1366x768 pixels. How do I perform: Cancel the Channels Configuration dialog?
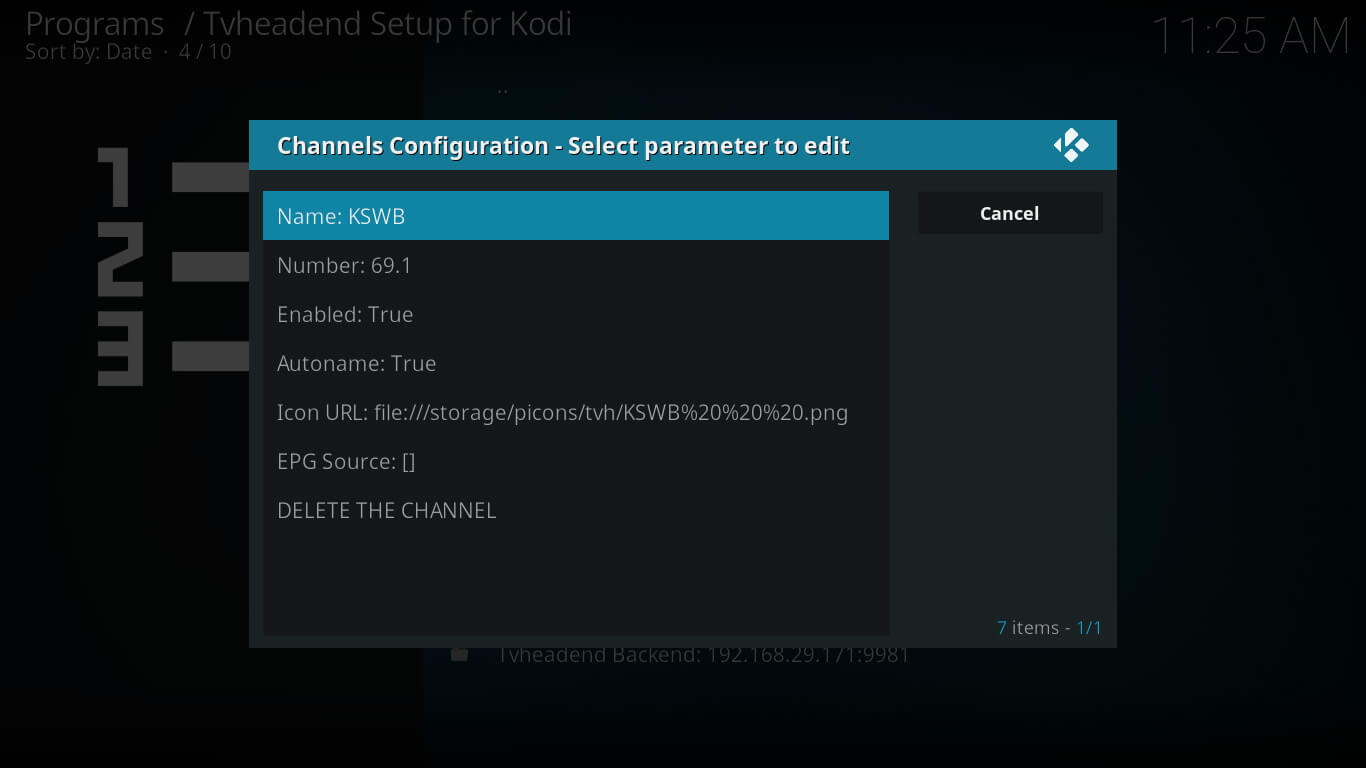[1010, 213]
